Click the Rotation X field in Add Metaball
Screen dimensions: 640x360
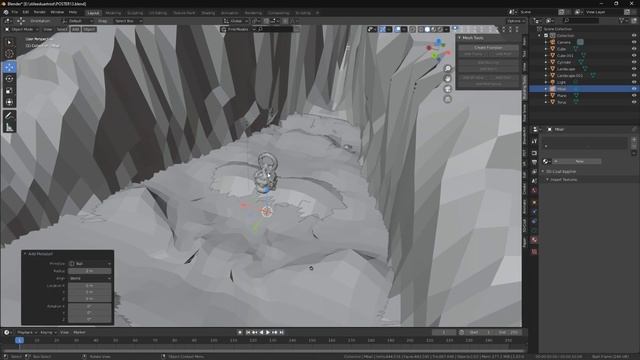point(90,306)
